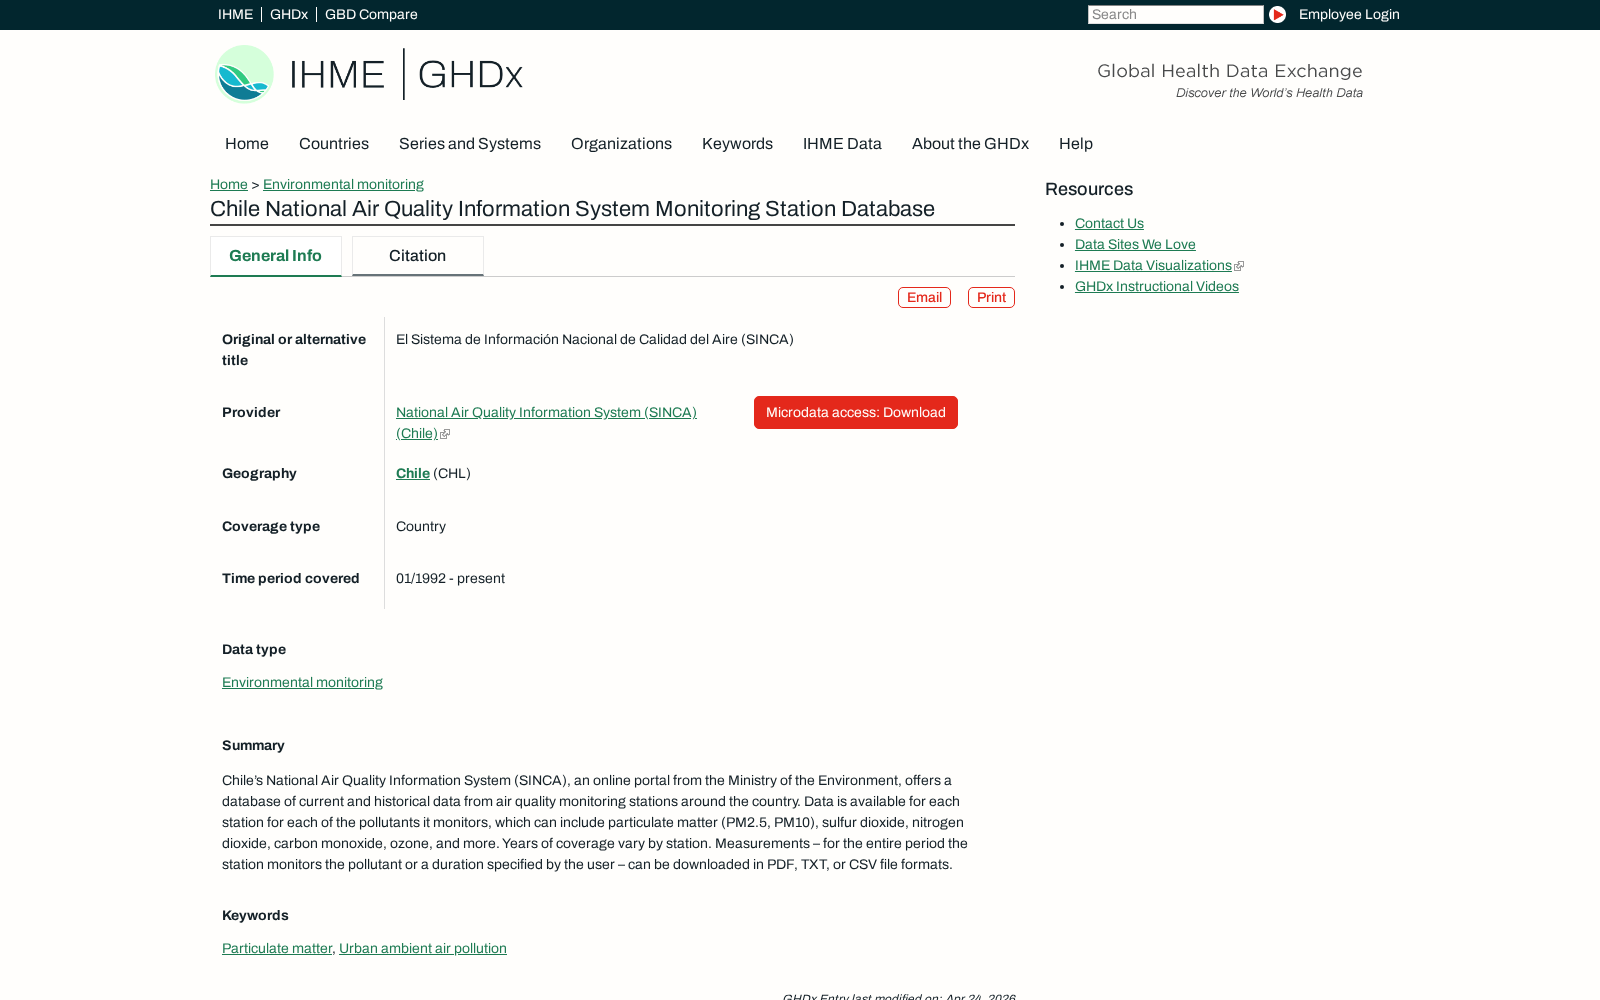
Task: Open the Contact Us resource link
Action: coord(1109,224)
